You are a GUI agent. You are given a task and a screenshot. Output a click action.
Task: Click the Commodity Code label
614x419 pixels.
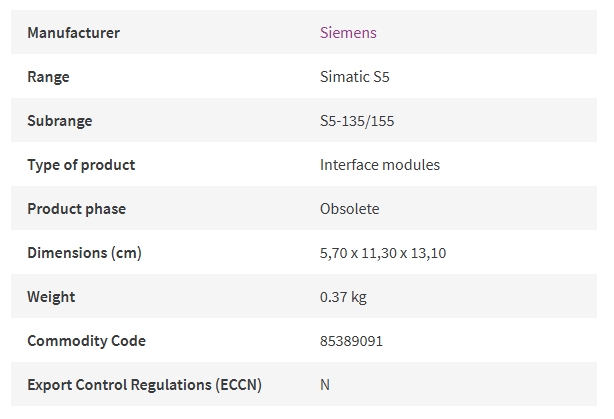coord(87,341)
